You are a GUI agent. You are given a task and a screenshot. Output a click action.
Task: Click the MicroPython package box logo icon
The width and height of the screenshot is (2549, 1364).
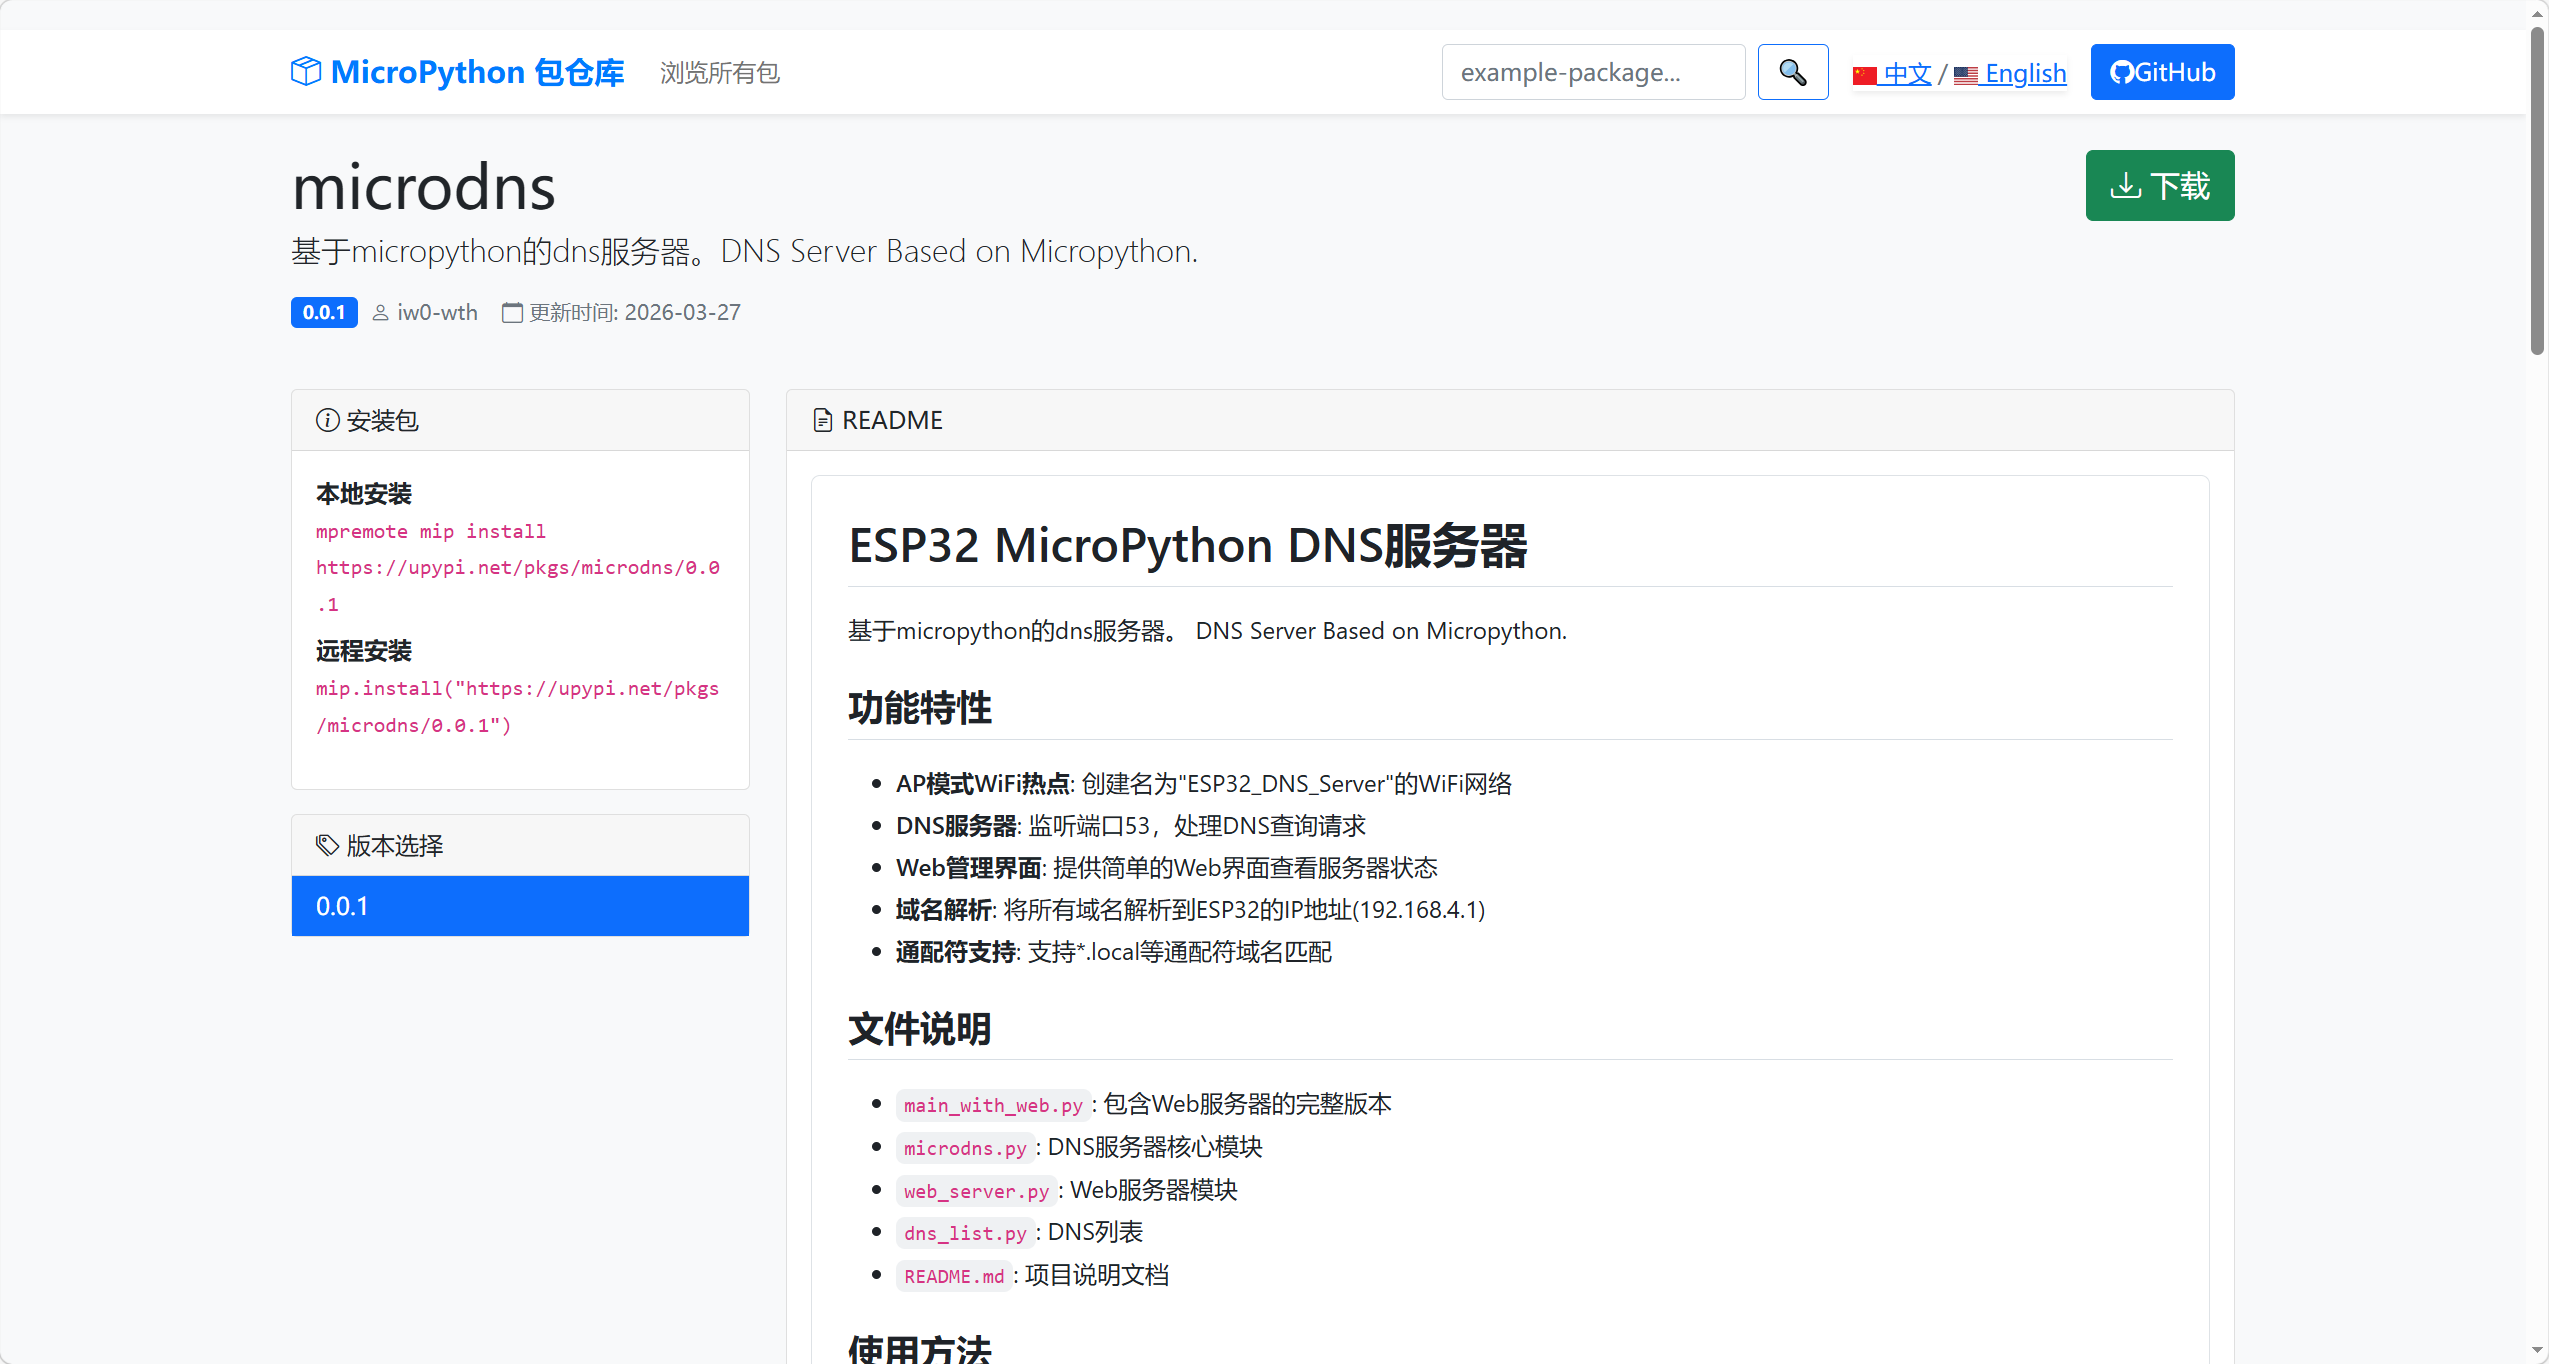306,72
